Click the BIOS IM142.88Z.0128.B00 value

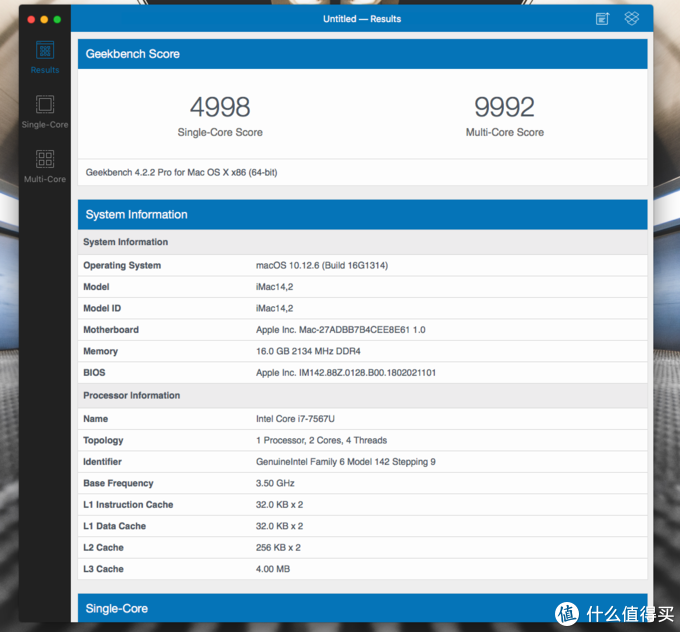pyautogui.click(x=346, y=373)
